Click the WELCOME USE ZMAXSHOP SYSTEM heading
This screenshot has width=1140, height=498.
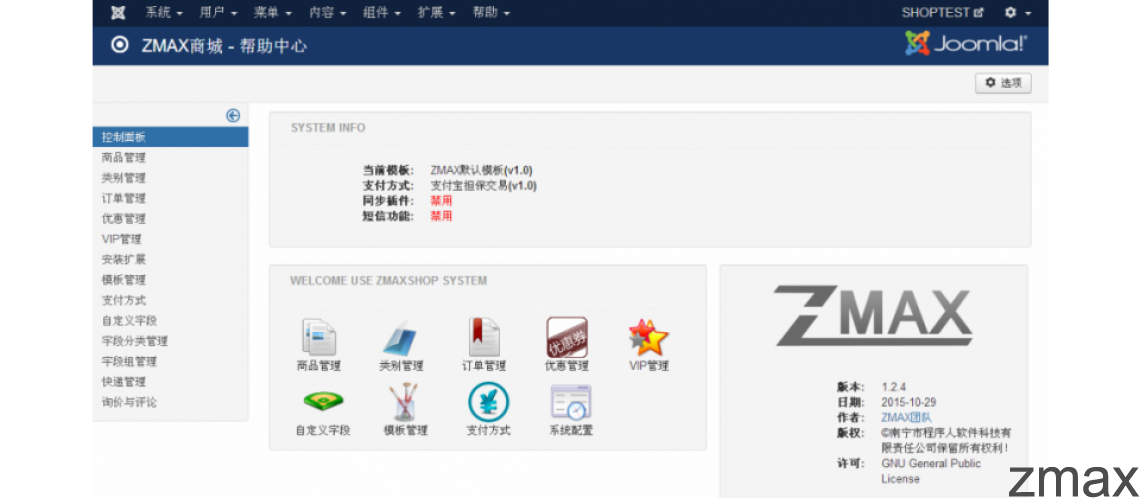388,281
